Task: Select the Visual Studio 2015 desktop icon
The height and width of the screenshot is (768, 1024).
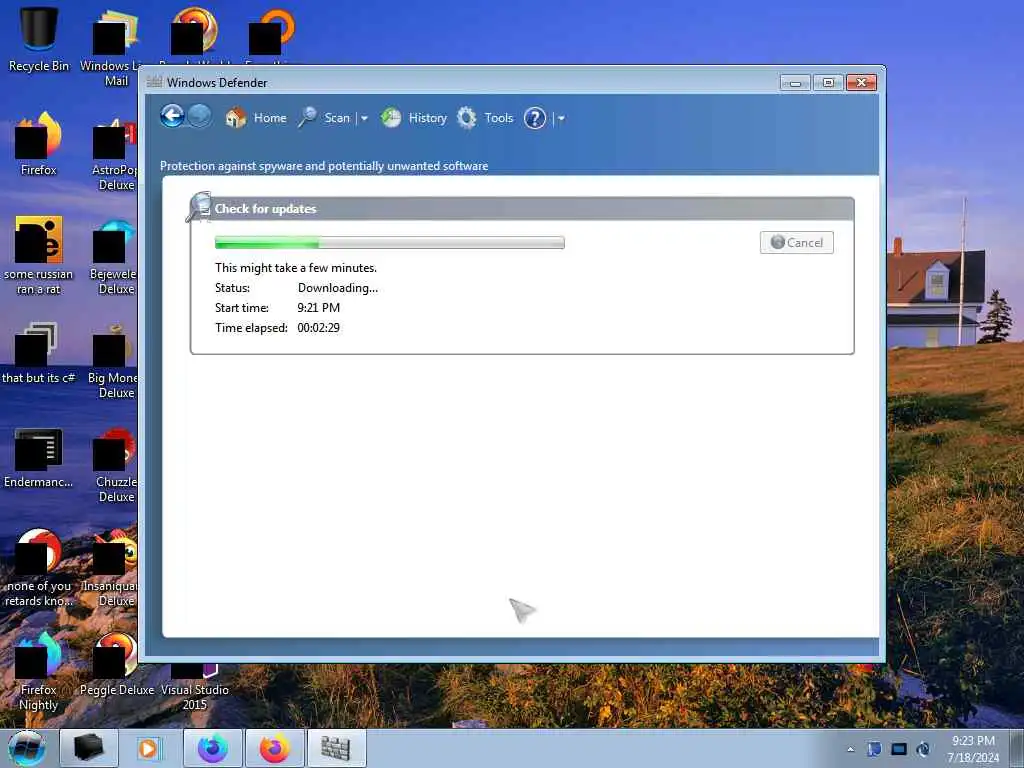Action: [x=195, y=686]
